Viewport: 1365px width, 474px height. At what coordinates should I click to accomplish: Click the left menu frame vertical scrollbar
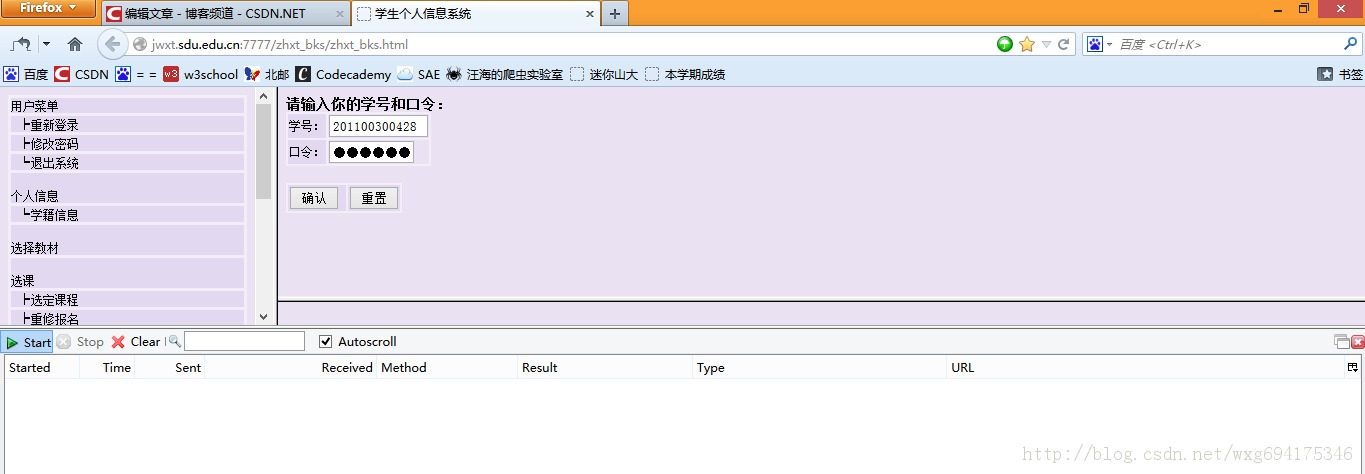264,150
